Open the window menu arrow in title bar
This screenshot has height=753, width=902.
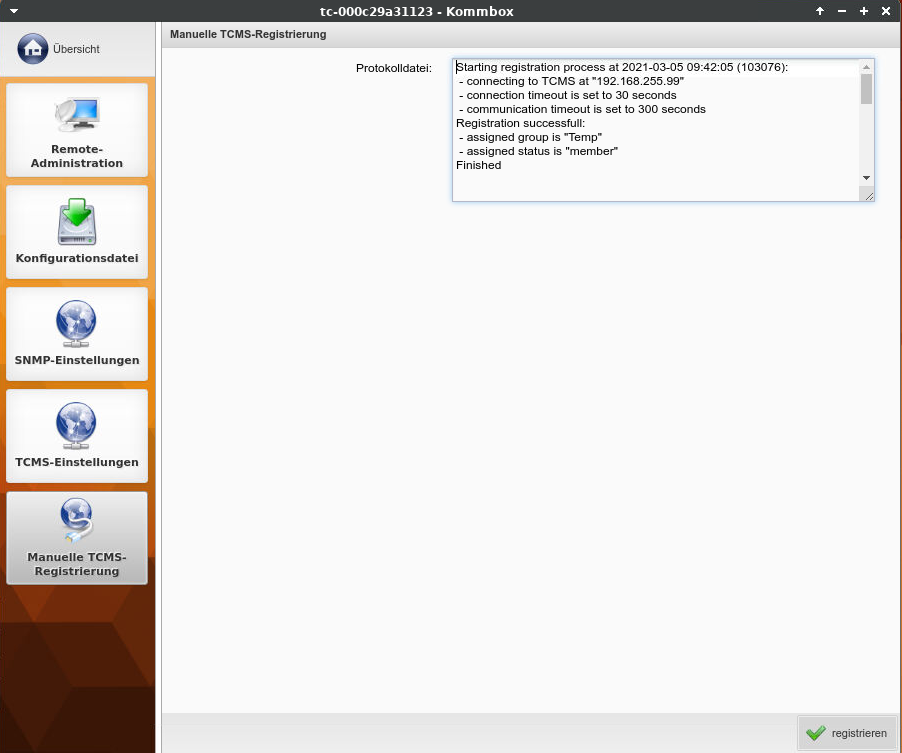pyautogui.click(x=14, y=10)
